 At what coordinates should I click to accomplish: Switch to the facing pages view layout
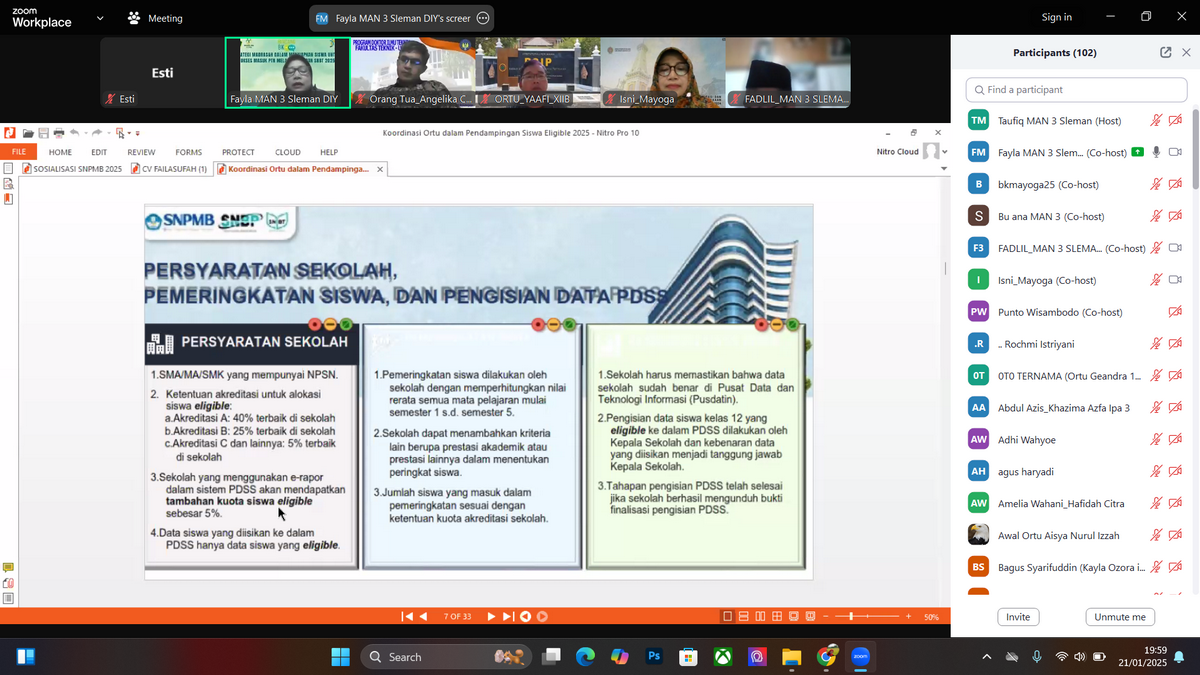[x=761, y=617]
